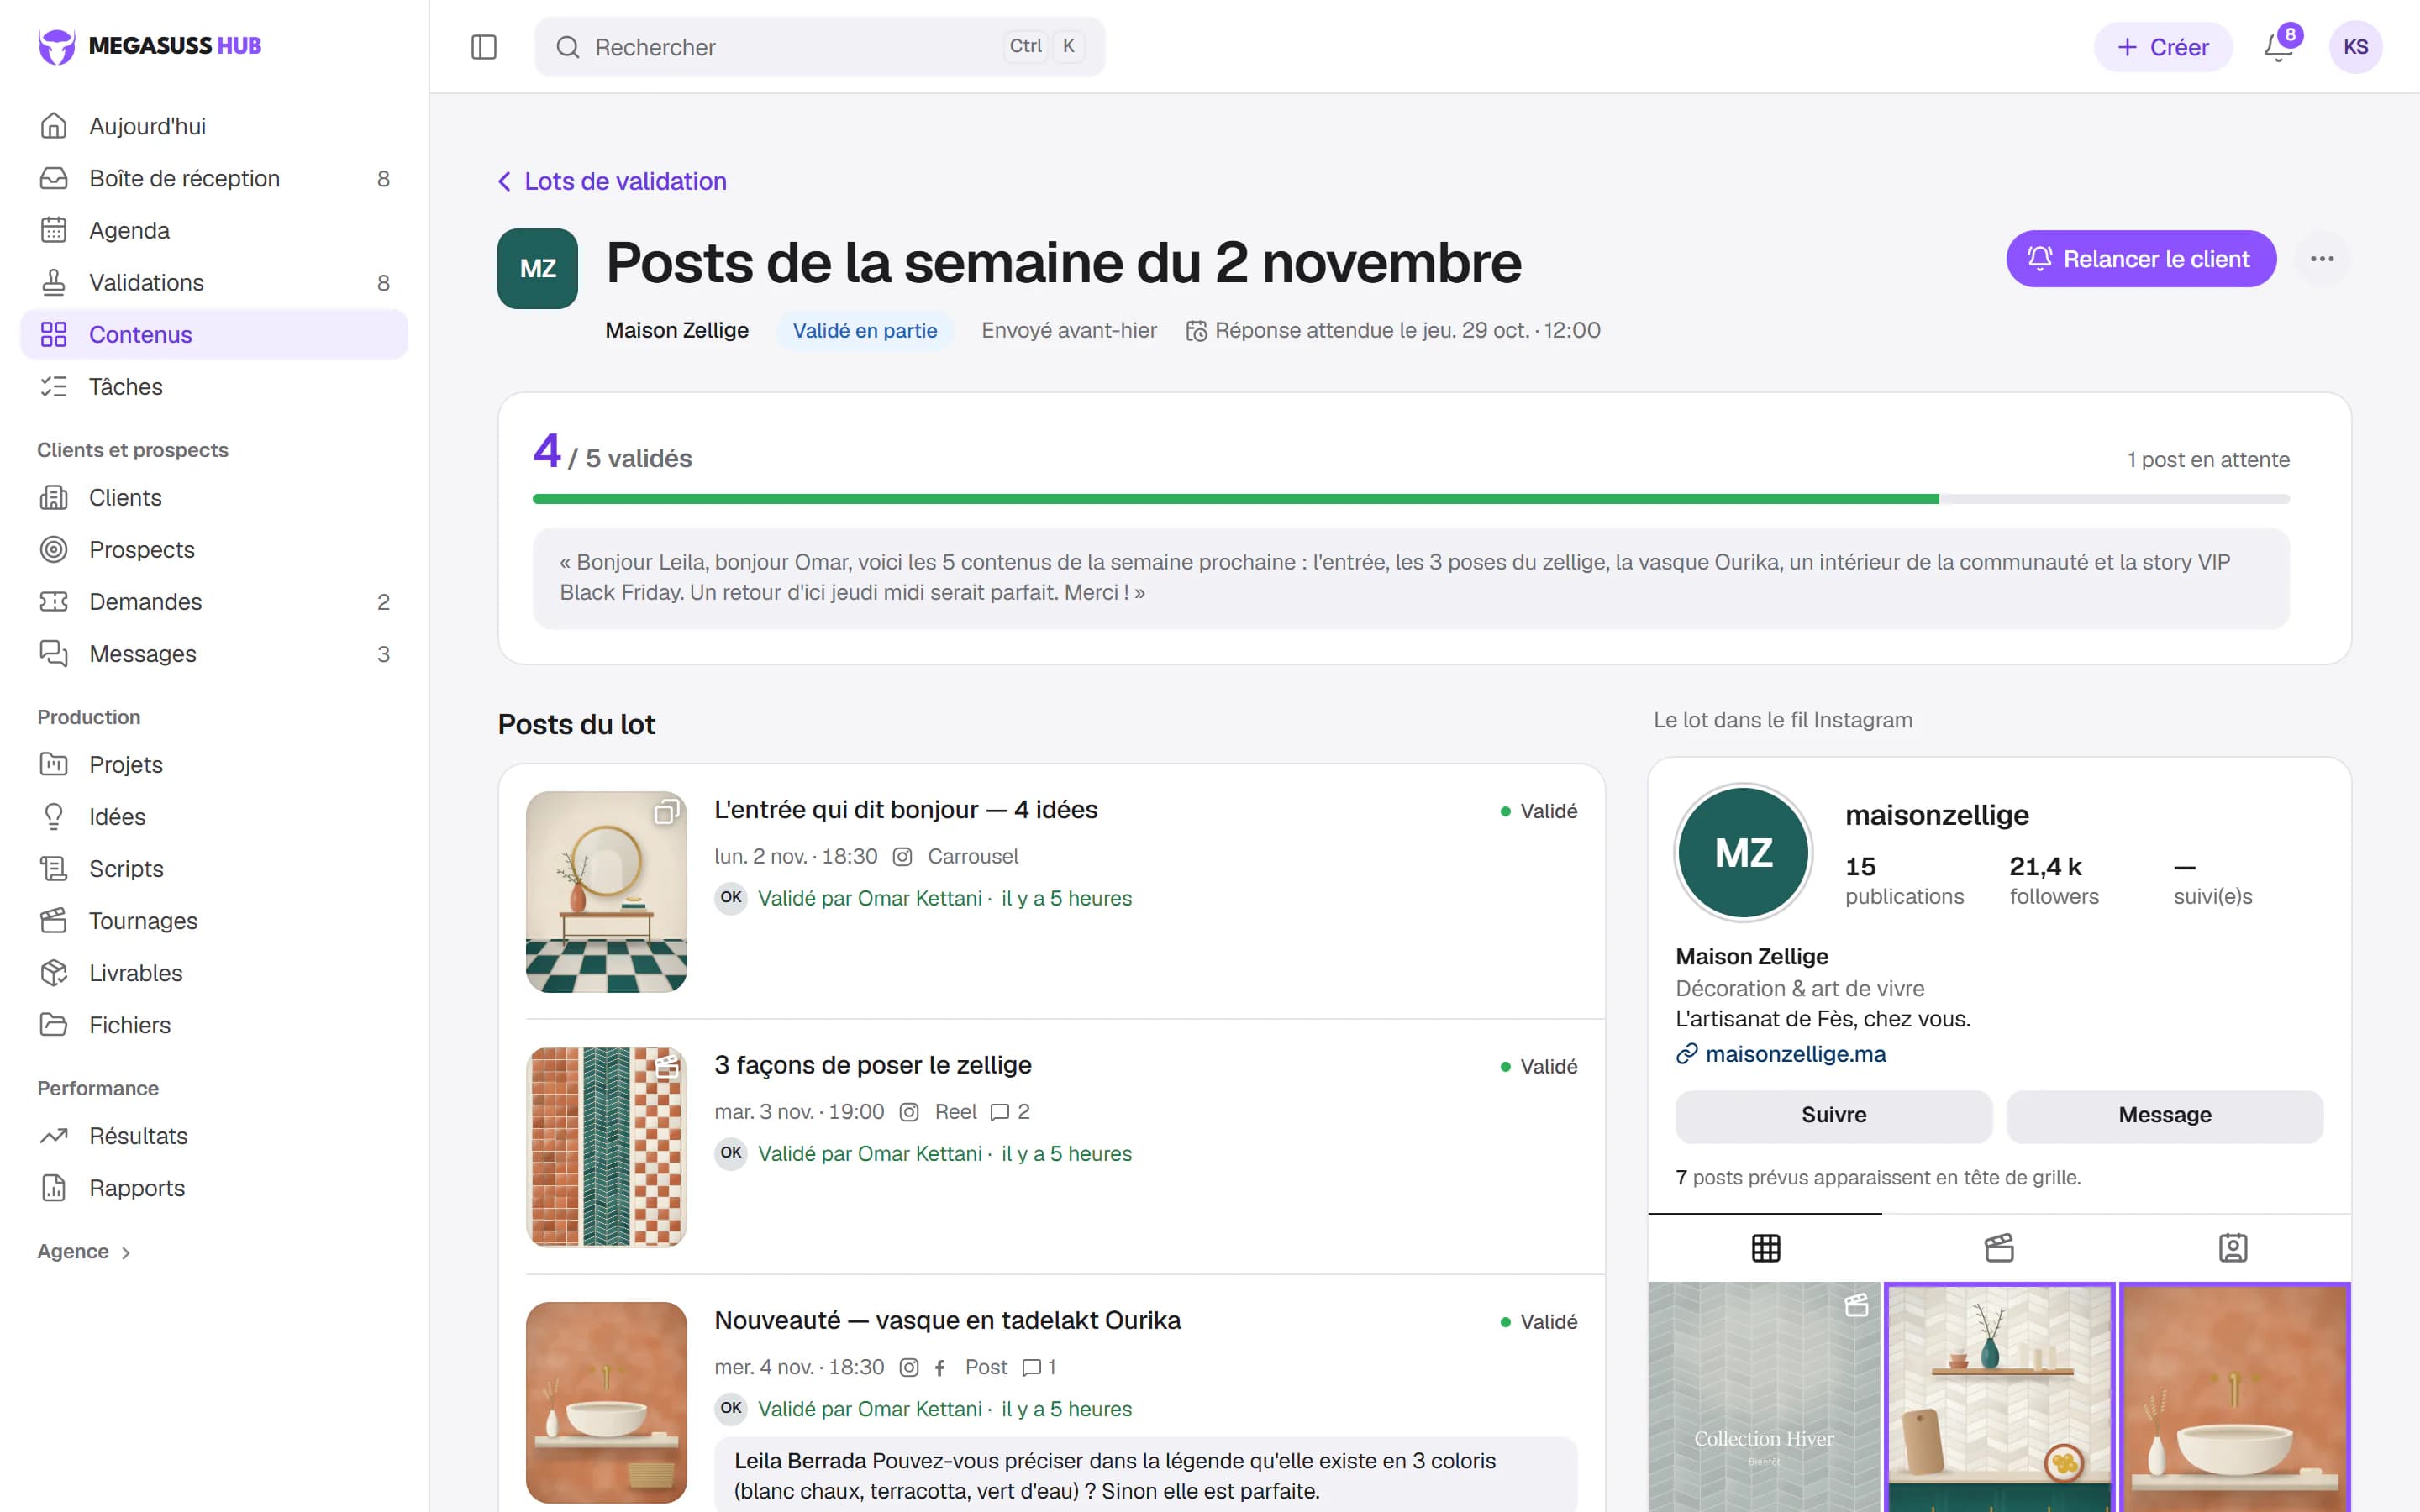Click the large MZ Instagram profile avatar
Image resolution: width=2420 pixels, height=1512 pixels.
coord(1744,852)
